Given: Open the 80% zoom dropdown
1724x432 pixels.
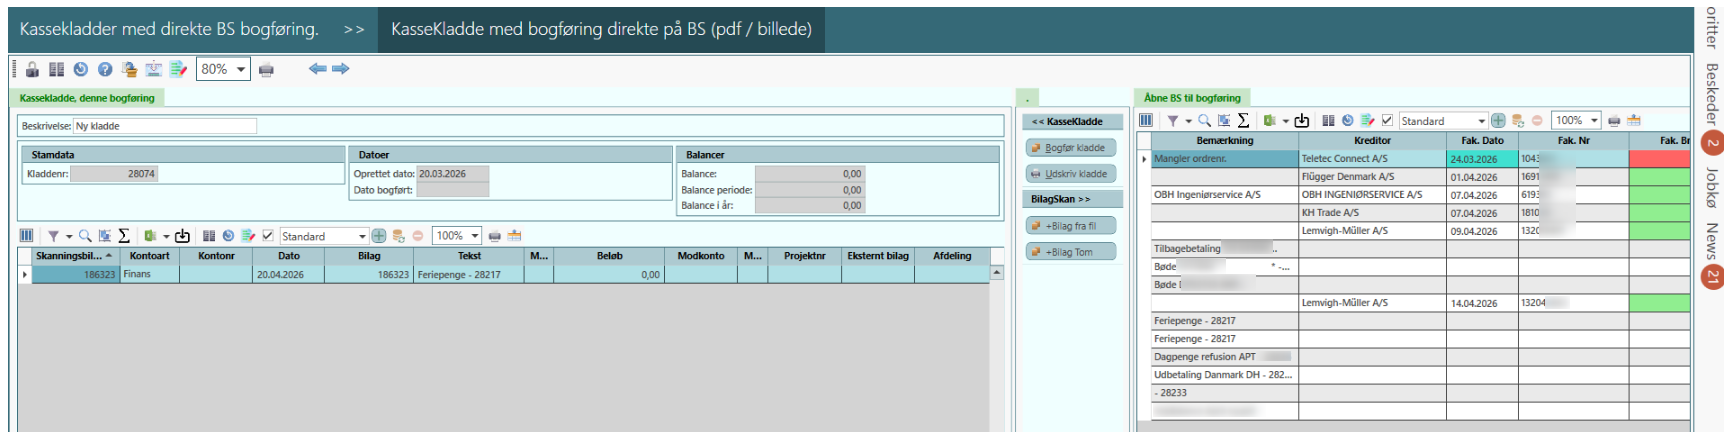Looking at the screenshot, I should click(241, 69).
